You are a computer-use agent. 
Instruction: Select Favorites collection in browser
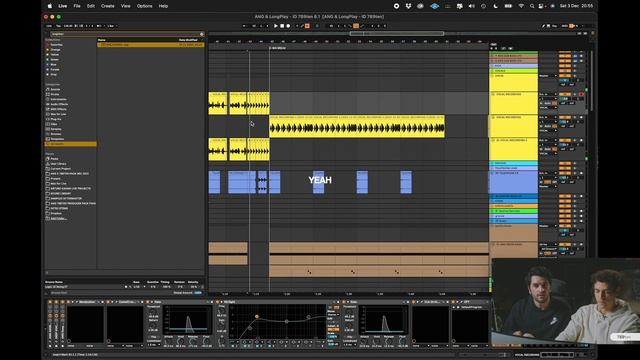click(56, 45)
